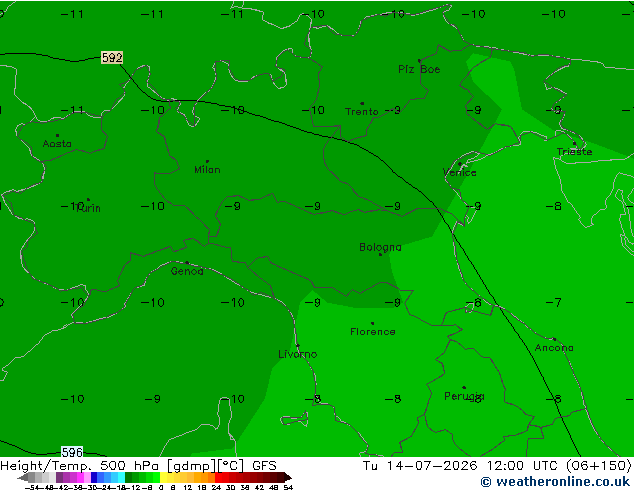The height and width of the screenshot is (490, 634).
Task: Click the 592 height contour label
Action: pyautogui.click(x=112, y=58)
